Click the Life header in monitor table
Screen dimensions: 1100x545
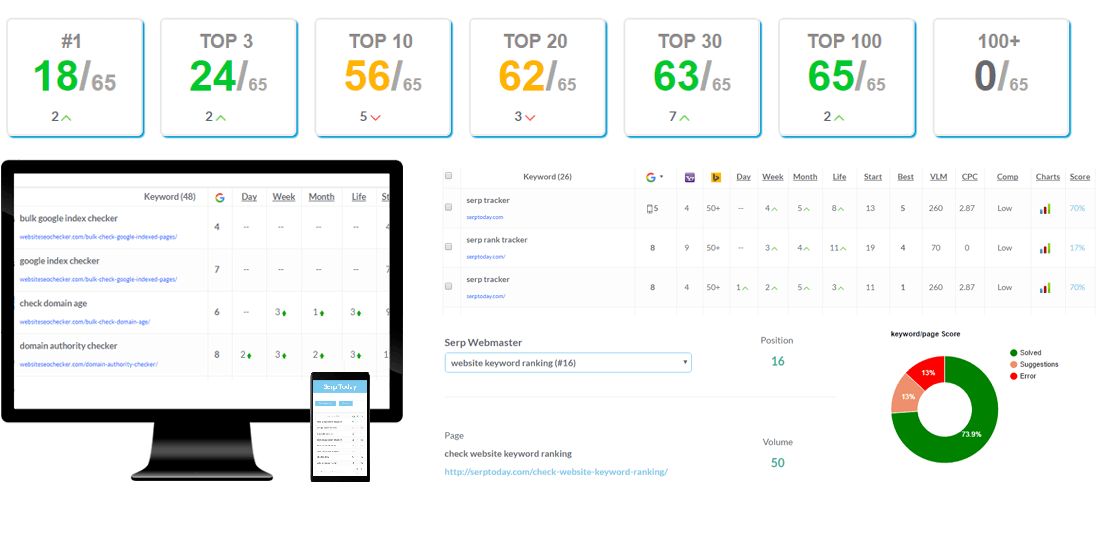tap(359, 197)
